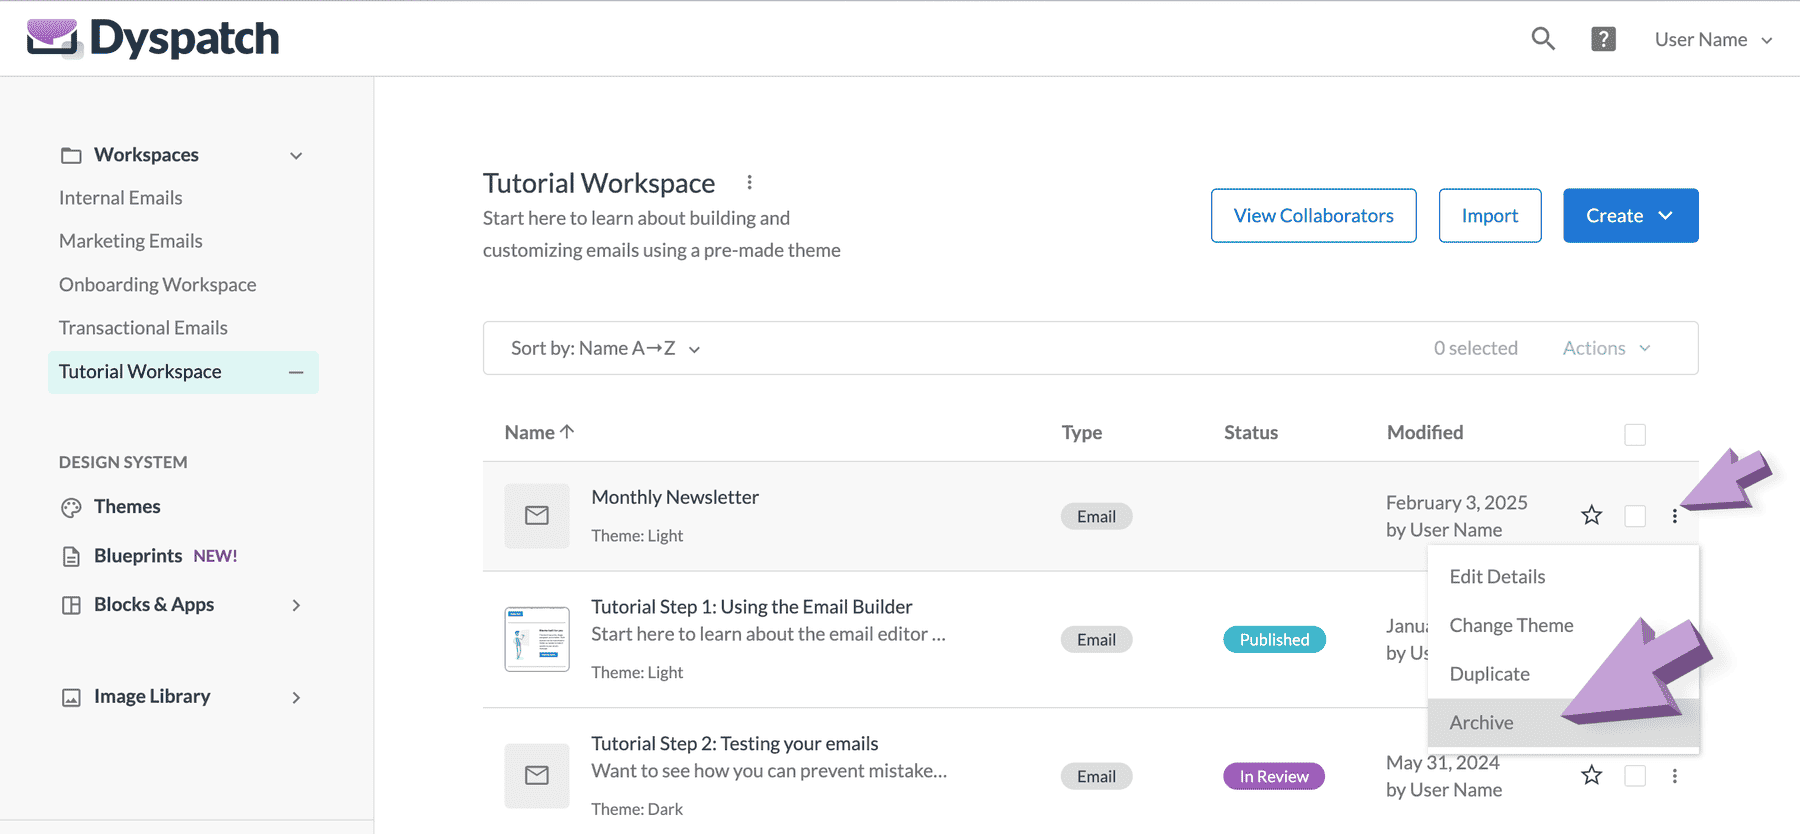Screen dimensions: 1800x834
Task: Open Tutorial Workspace three-dot options menu
Action: coord(749,182)
